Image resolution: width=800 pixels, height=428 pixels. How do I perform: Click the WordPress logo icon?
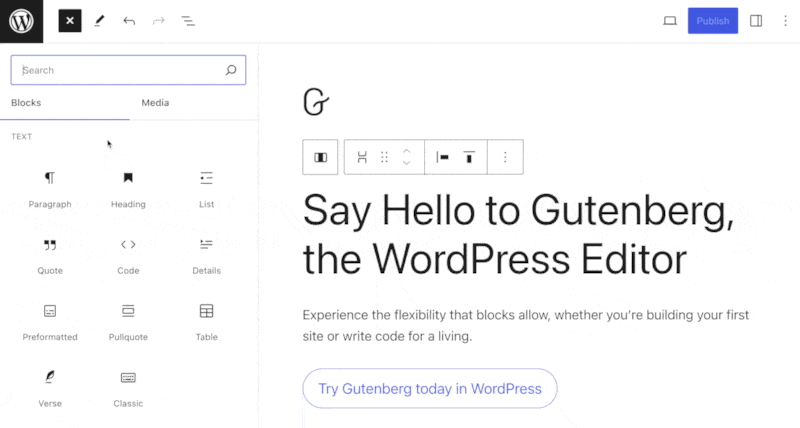click(21, 21)
